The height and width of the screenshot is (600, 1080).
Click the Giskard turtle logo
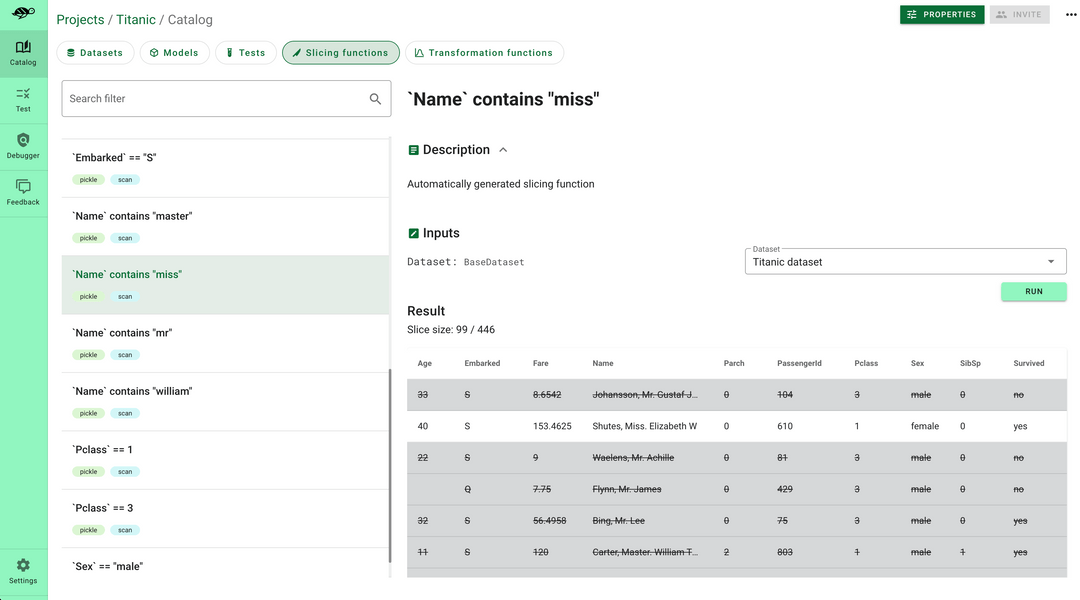pyautogui.click(x=23, y=13)
